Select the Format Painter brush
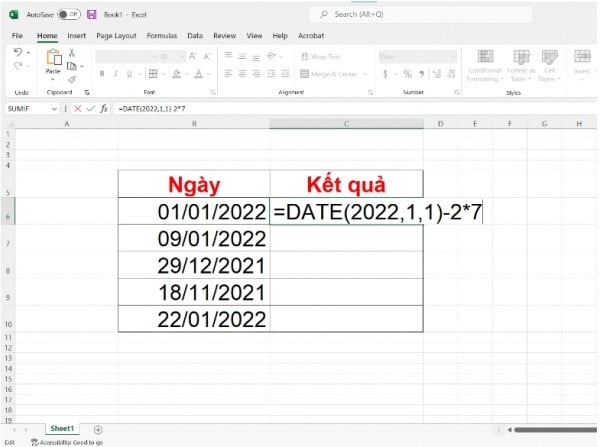This screenshot has height=447, width=600. tap(72, 80)
